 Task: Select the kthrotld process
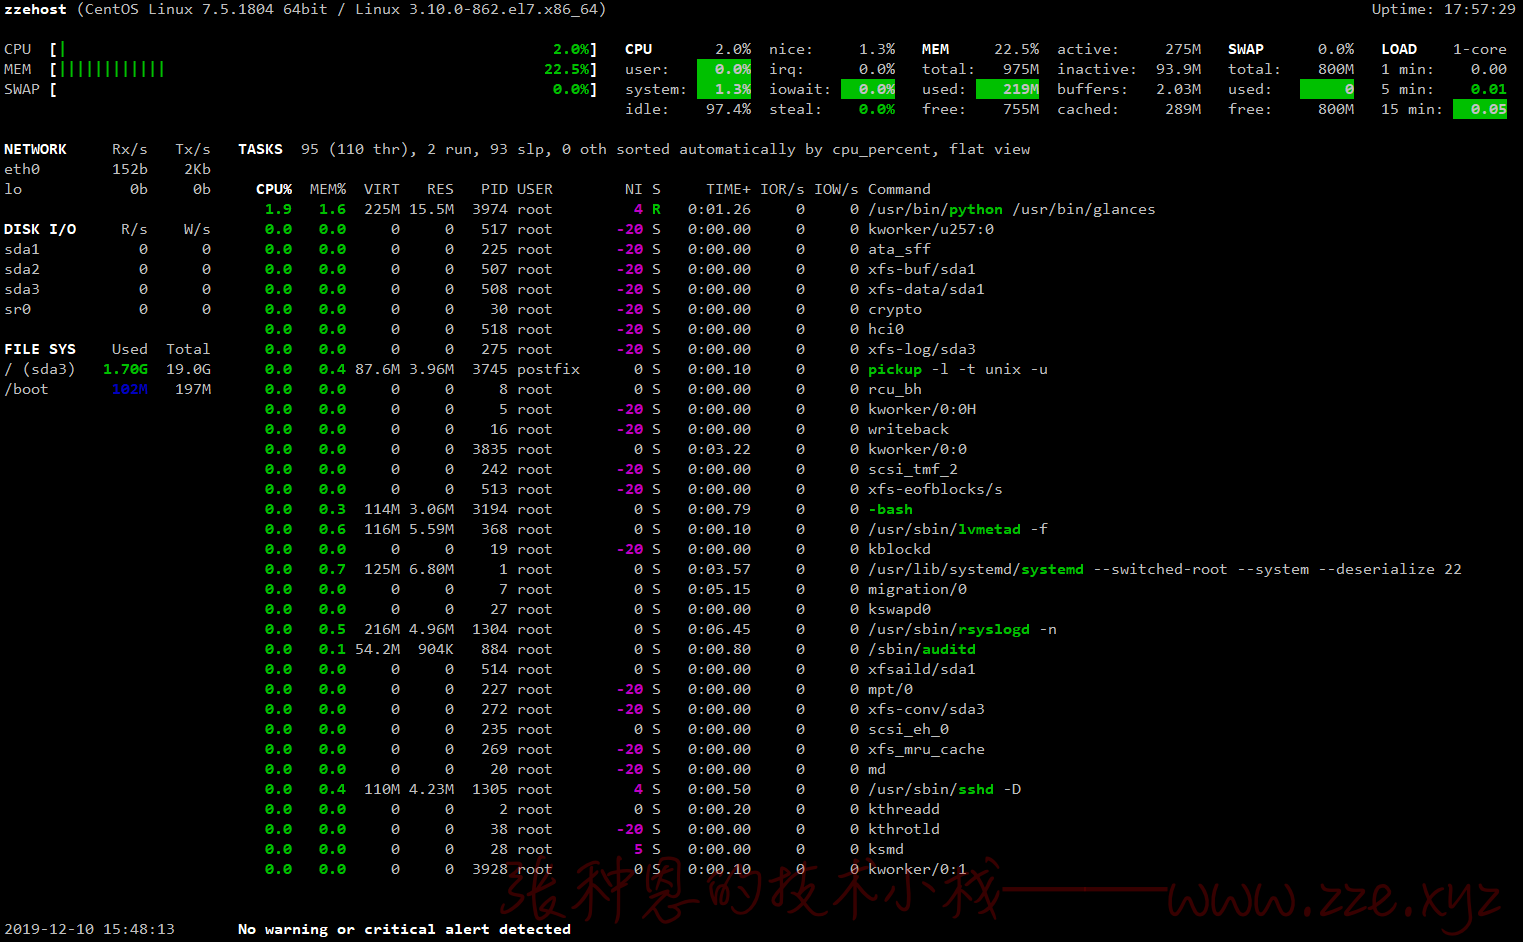(602, 829)
